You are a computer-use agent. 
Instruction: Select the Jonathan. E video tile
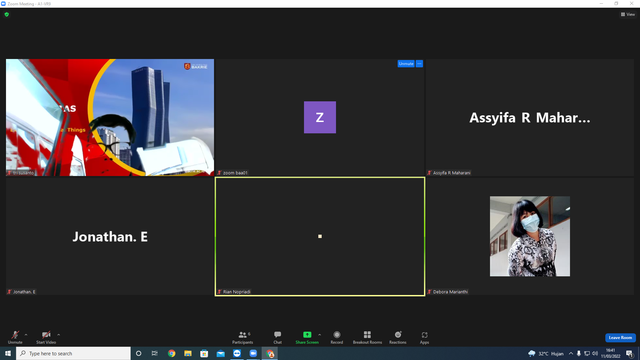(110, 236)
